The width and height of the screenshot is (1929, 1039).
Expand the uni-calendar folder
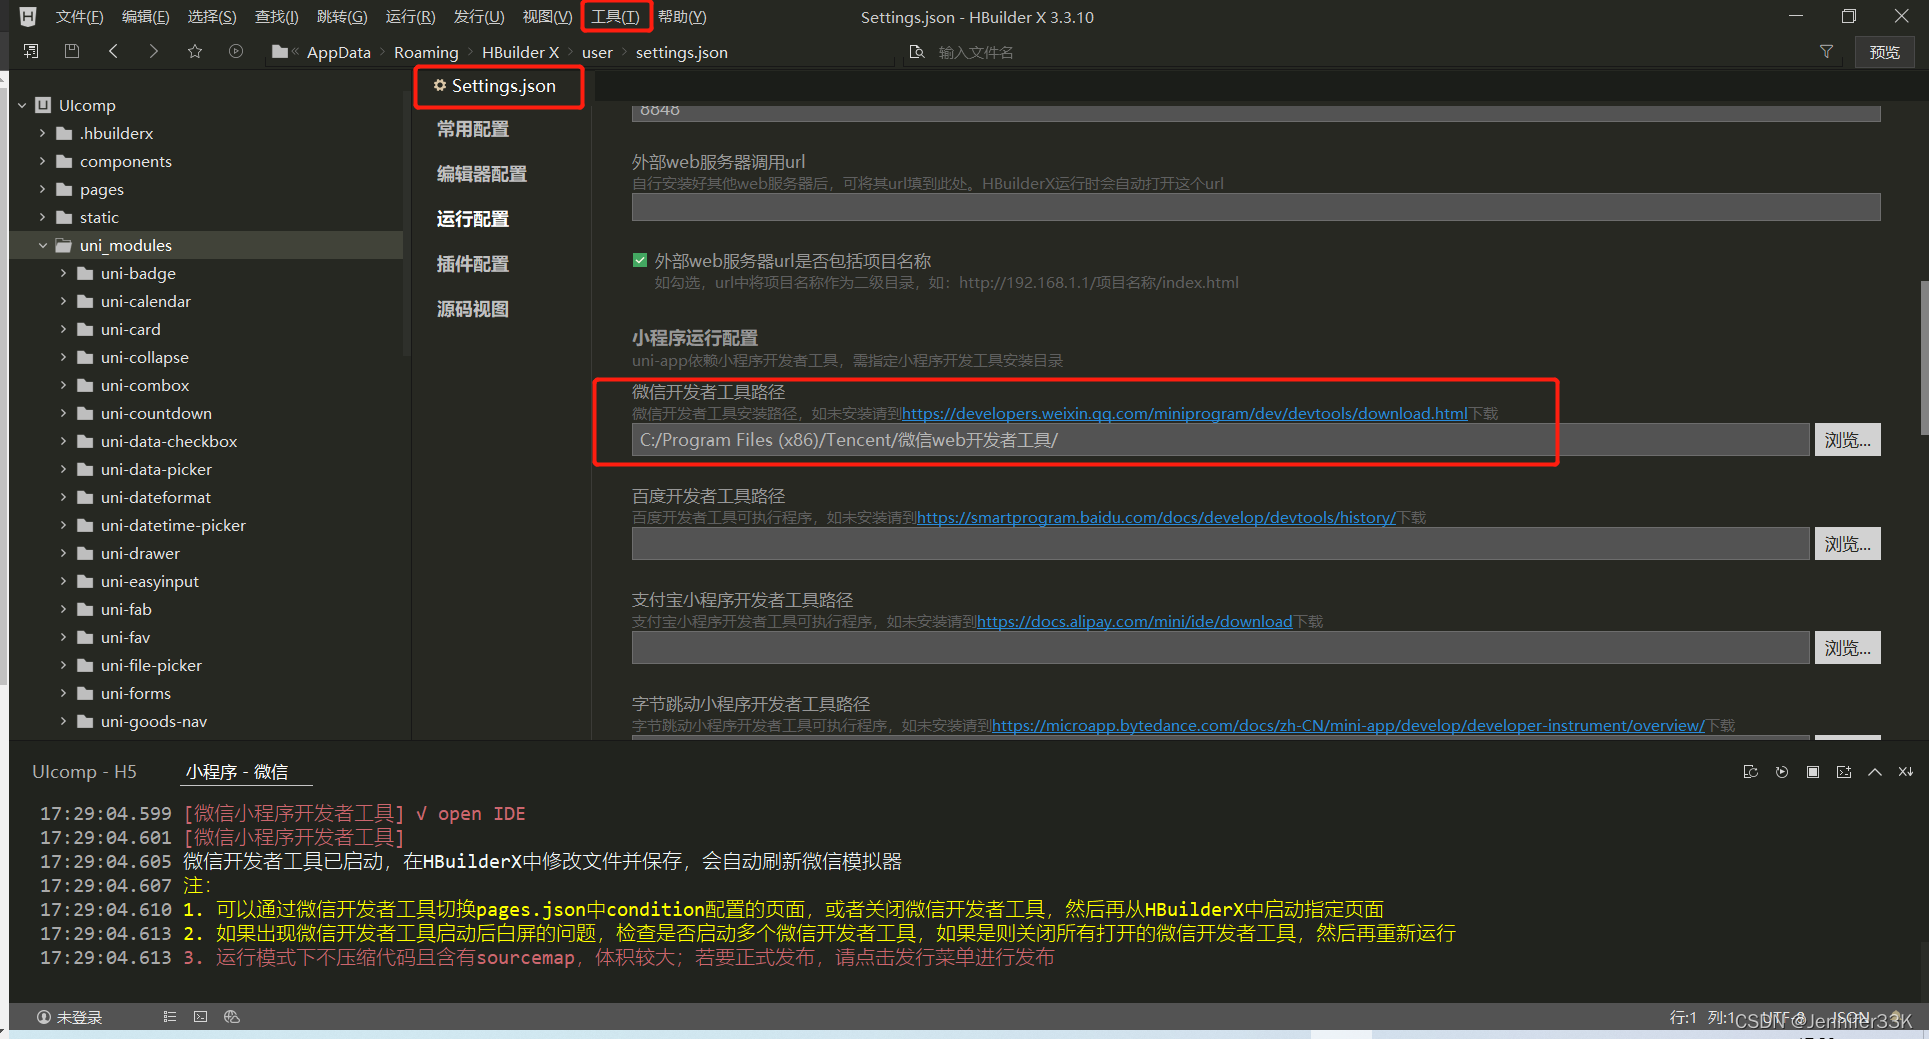[63, 301]
